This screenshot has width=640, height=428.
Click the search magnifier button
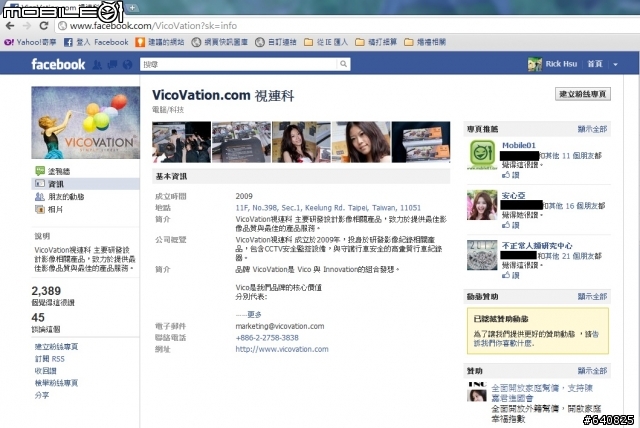[344, 64]
